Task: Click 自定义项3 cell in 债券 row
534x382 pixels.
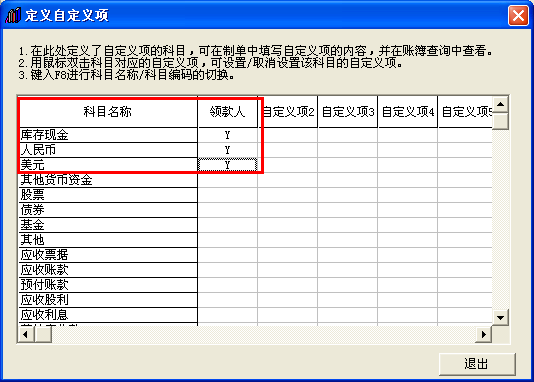Action: click(x=348, y=210)
